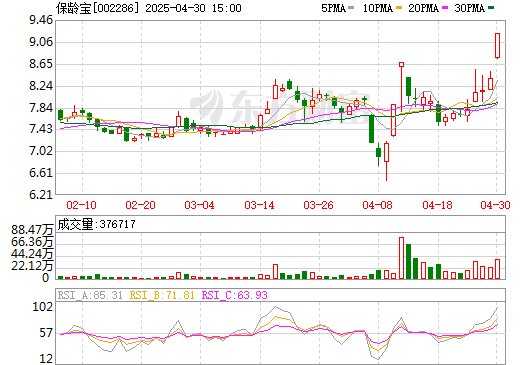Click the green 30PMA color marker

pos(491,7)
